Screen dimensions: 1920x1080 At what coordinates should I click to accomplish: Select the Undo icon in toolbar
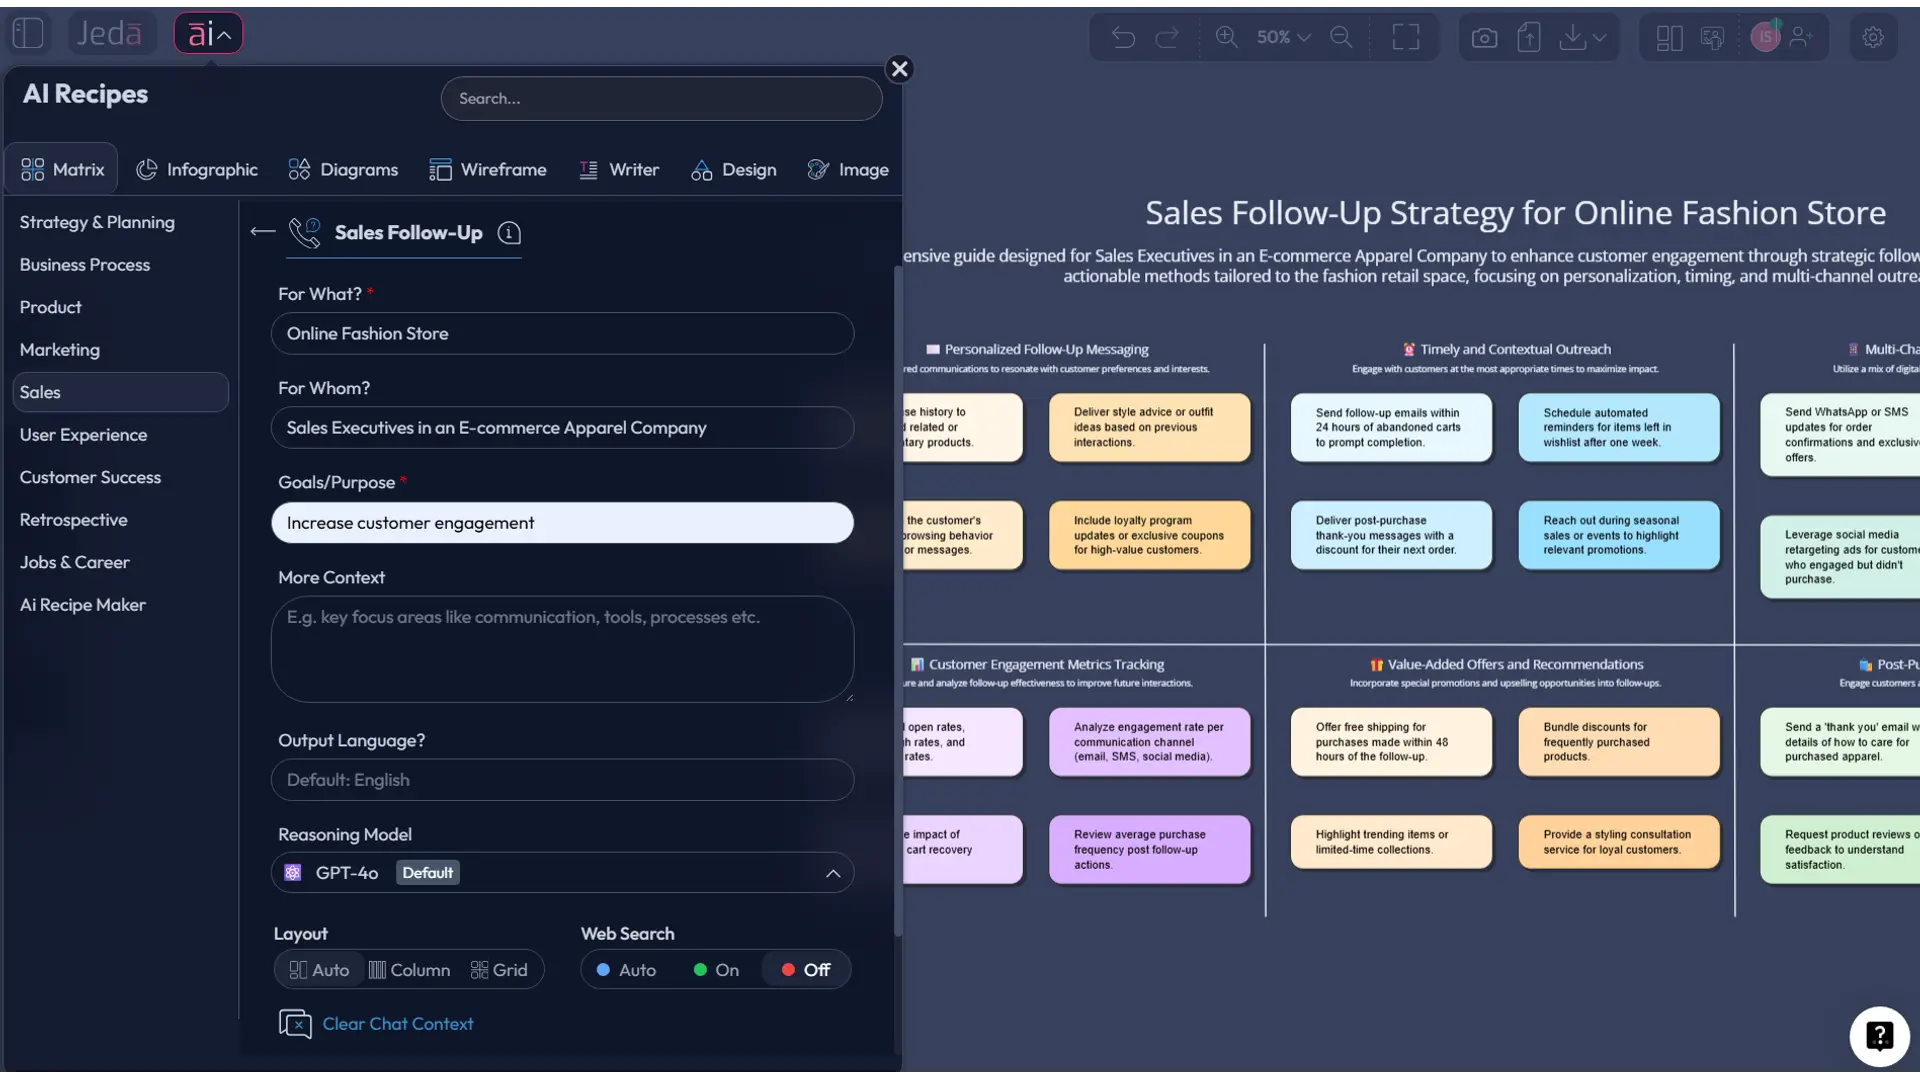click(x=1123, y=37)
